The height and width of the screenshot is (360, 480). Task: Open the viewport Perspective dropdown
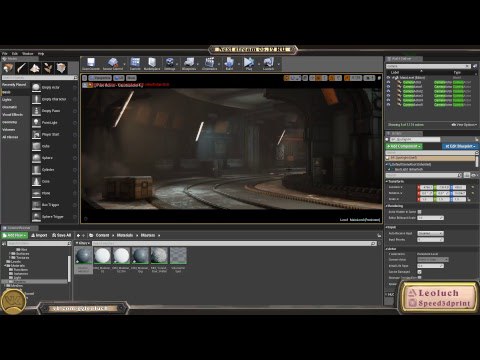point(100,78)
